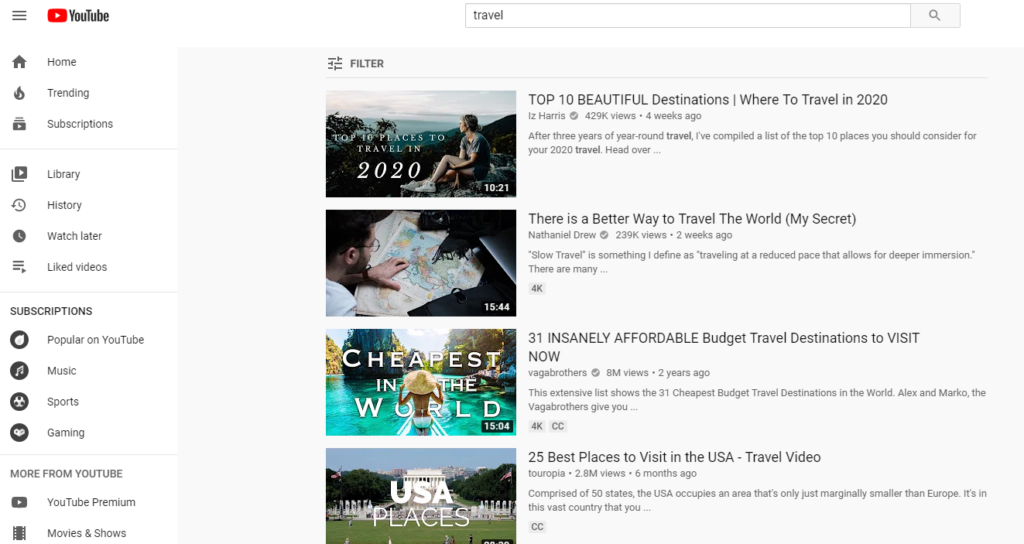Click description starting "Slow Travel" is something
The height and width of the screenshot is (544, 1024).
(752, 262)
